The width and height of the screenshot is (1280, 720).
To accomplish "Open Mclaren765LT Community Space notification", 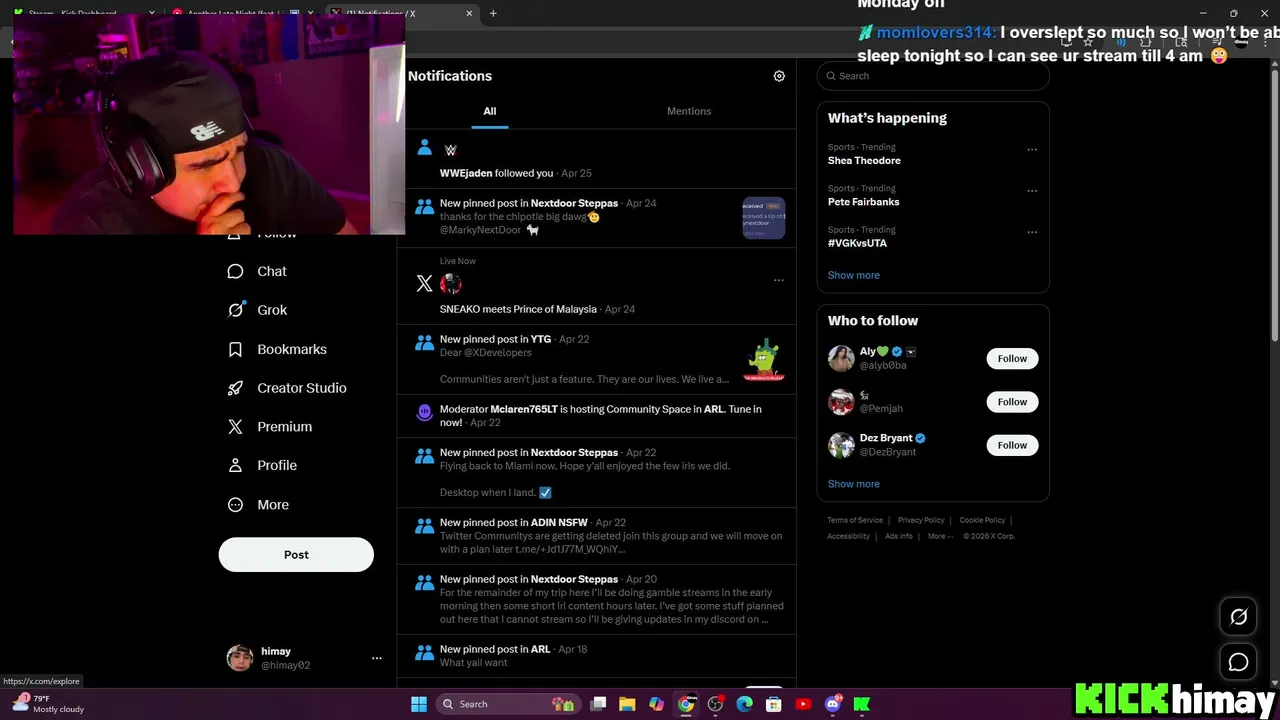I will click(597, 416).
